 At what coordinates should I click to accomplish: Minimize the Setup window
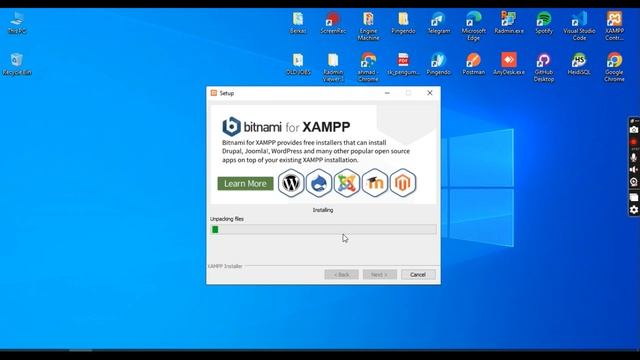[x=387, y=93]
